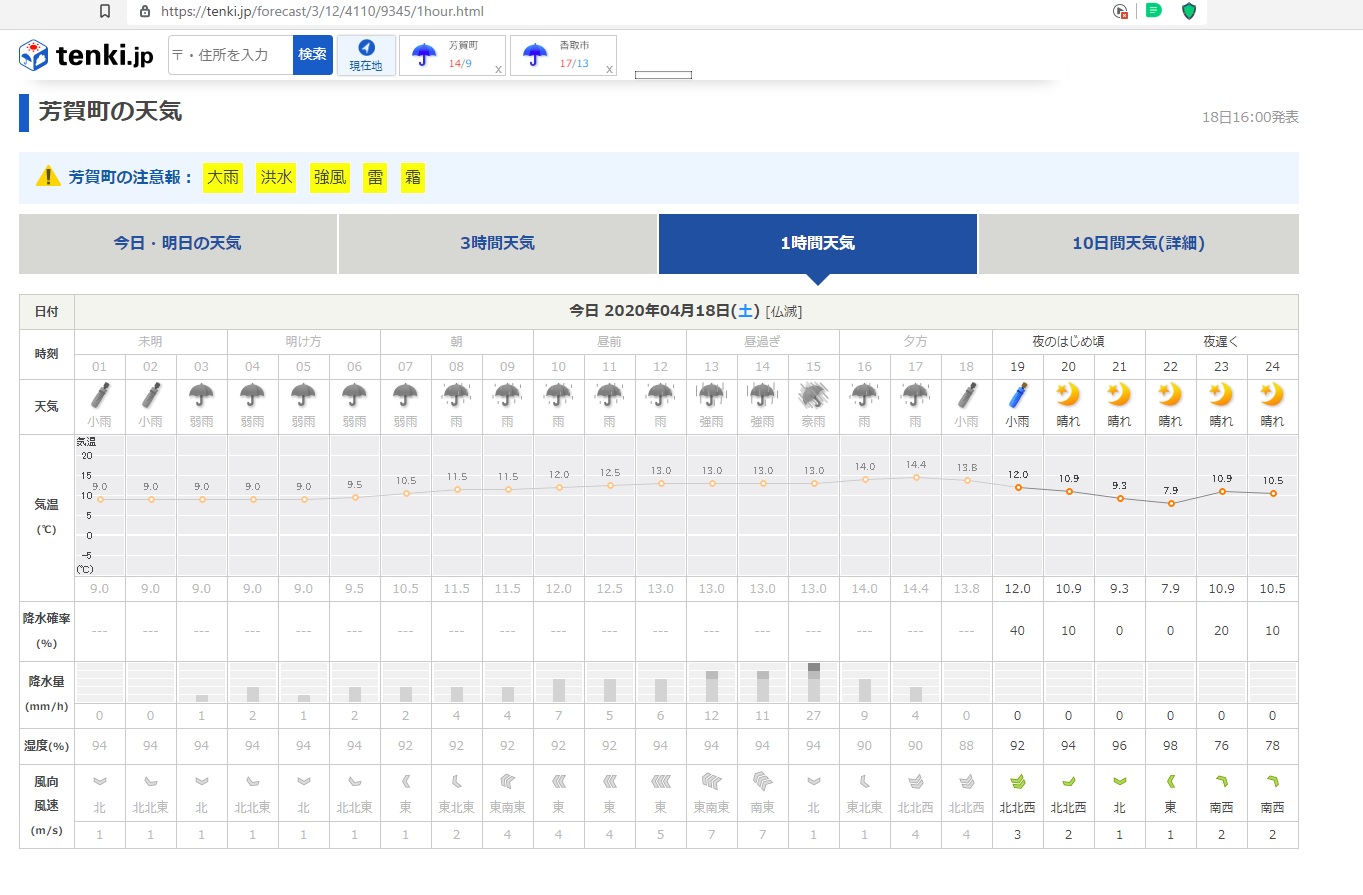Click the browser bookmark icon
The height and width of the screenshot is (895, 1363).
105,12
